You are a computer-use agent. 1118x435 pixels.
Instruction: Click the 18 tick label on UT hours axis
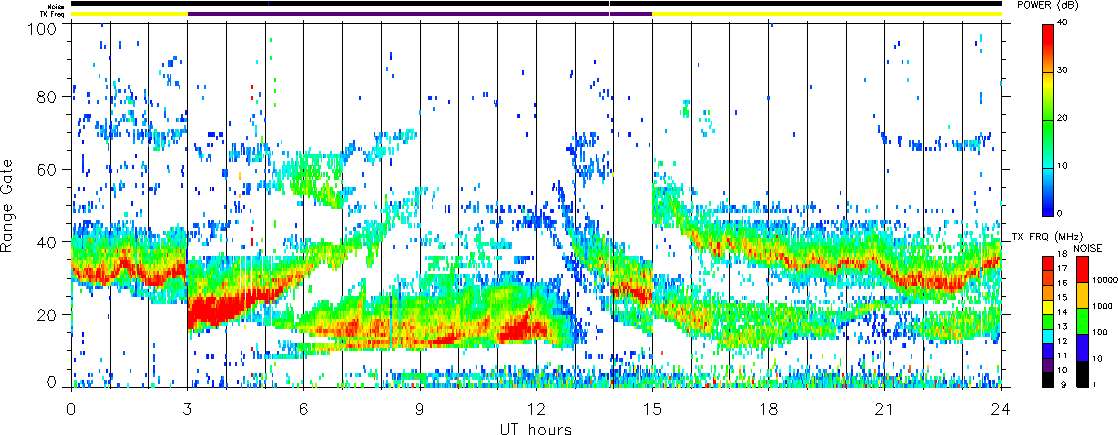click(769, 410)
